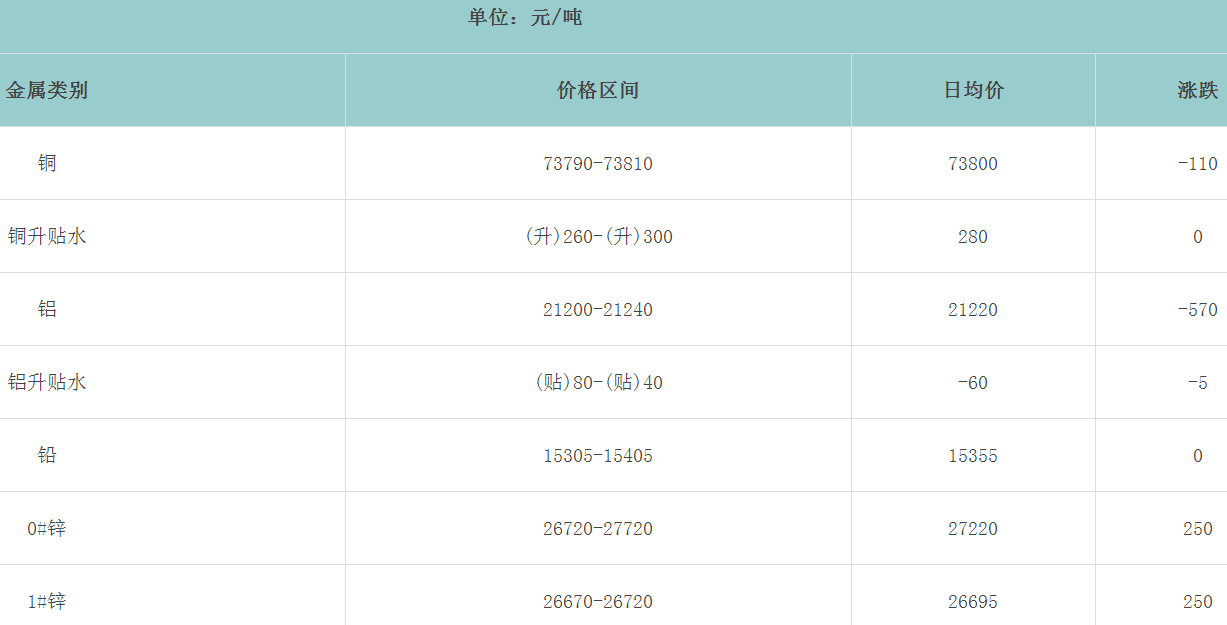Click the 价格区间 column header
The image size is (1227, 625).
598,91
